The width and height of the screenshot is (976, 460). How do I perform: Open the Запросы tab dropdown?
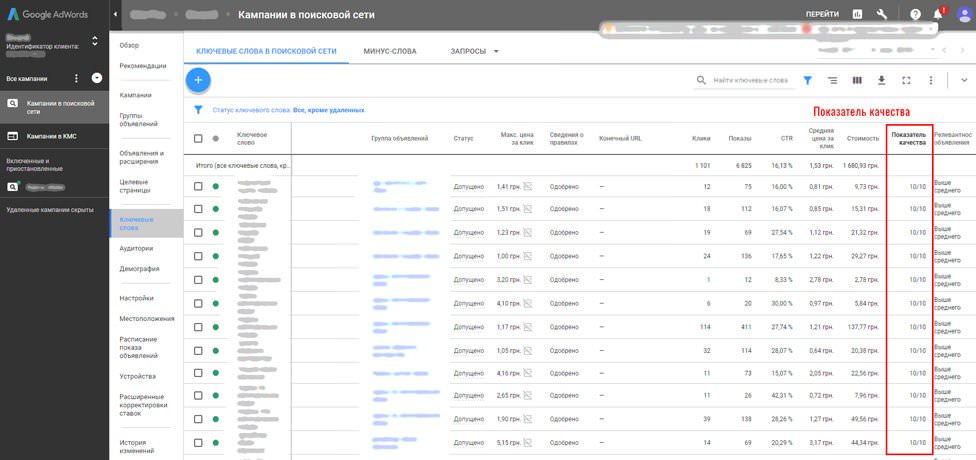[474, 52]
